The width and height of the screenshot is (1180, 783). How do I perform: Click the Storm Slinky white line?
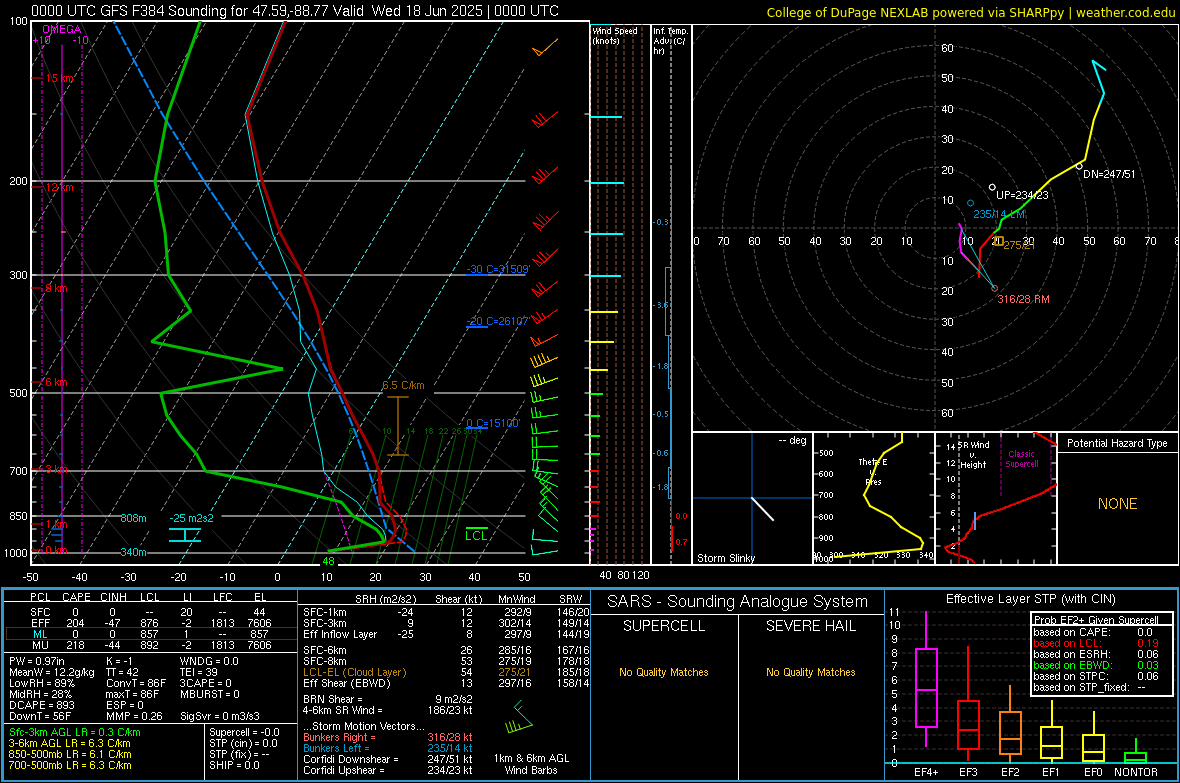pos(762,509)
